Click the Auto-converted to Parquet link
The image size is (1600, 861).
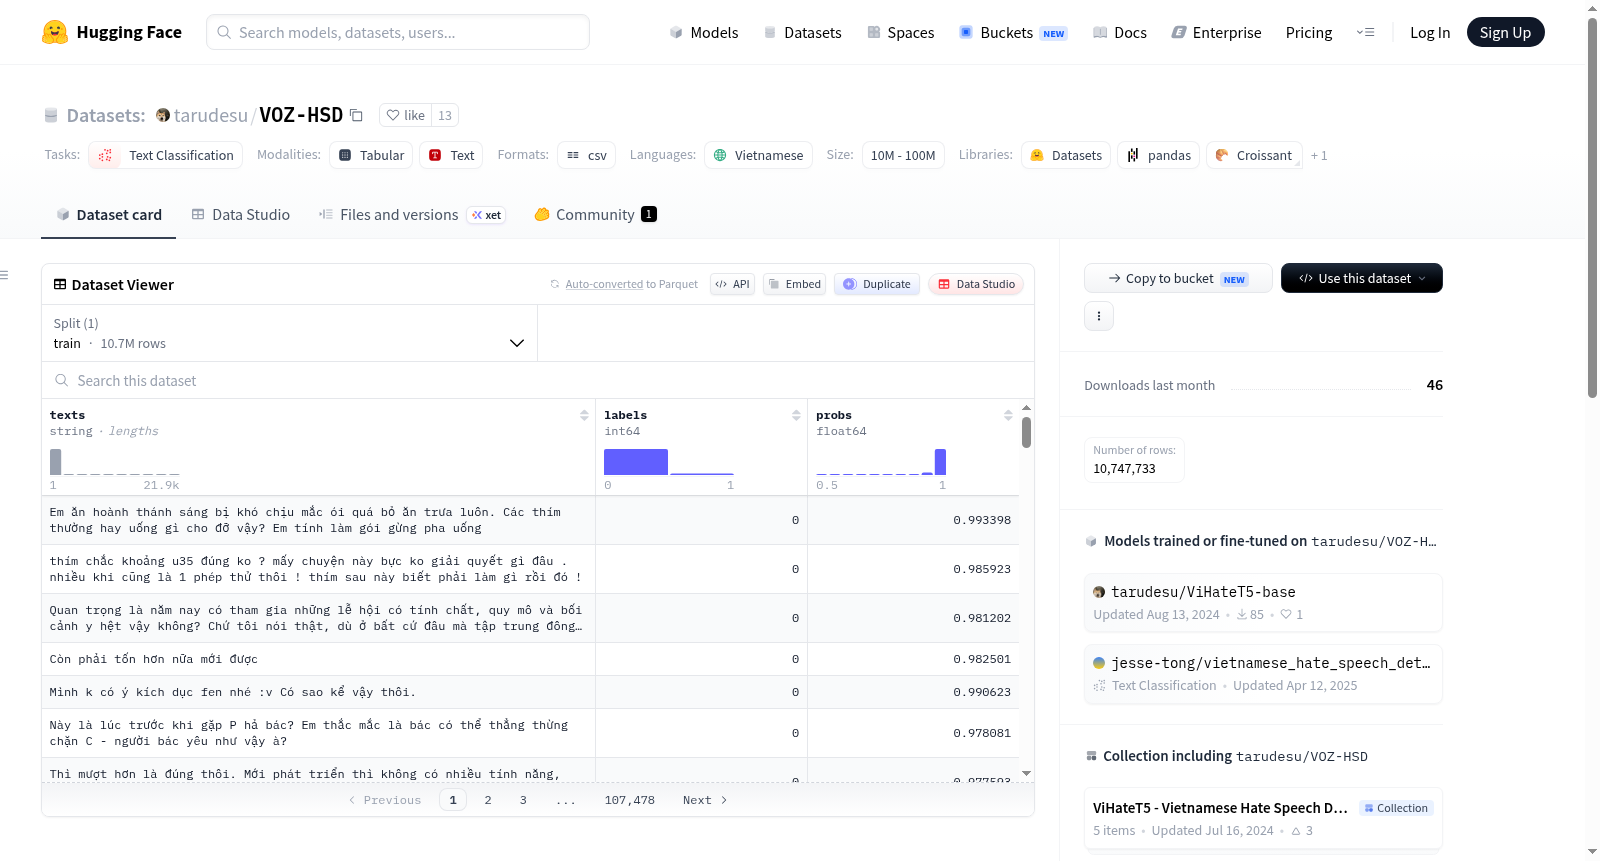605,285
